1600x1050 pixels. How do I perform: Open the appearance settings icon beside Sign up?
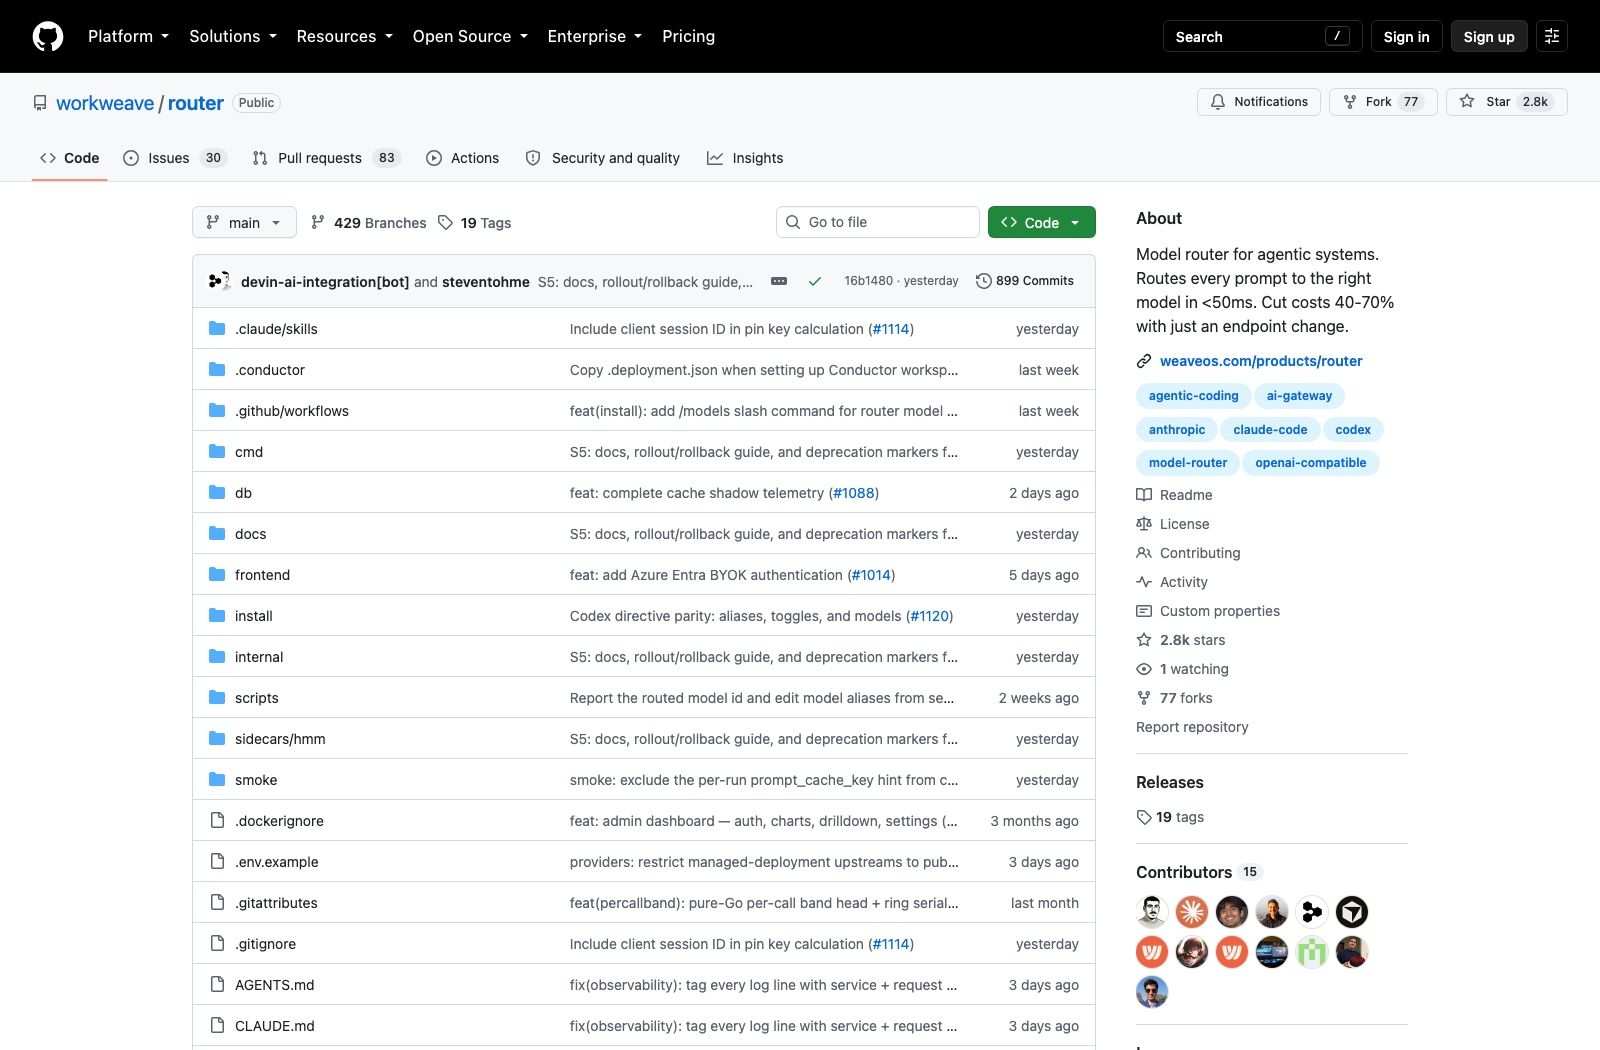(x=1552, y=36)
